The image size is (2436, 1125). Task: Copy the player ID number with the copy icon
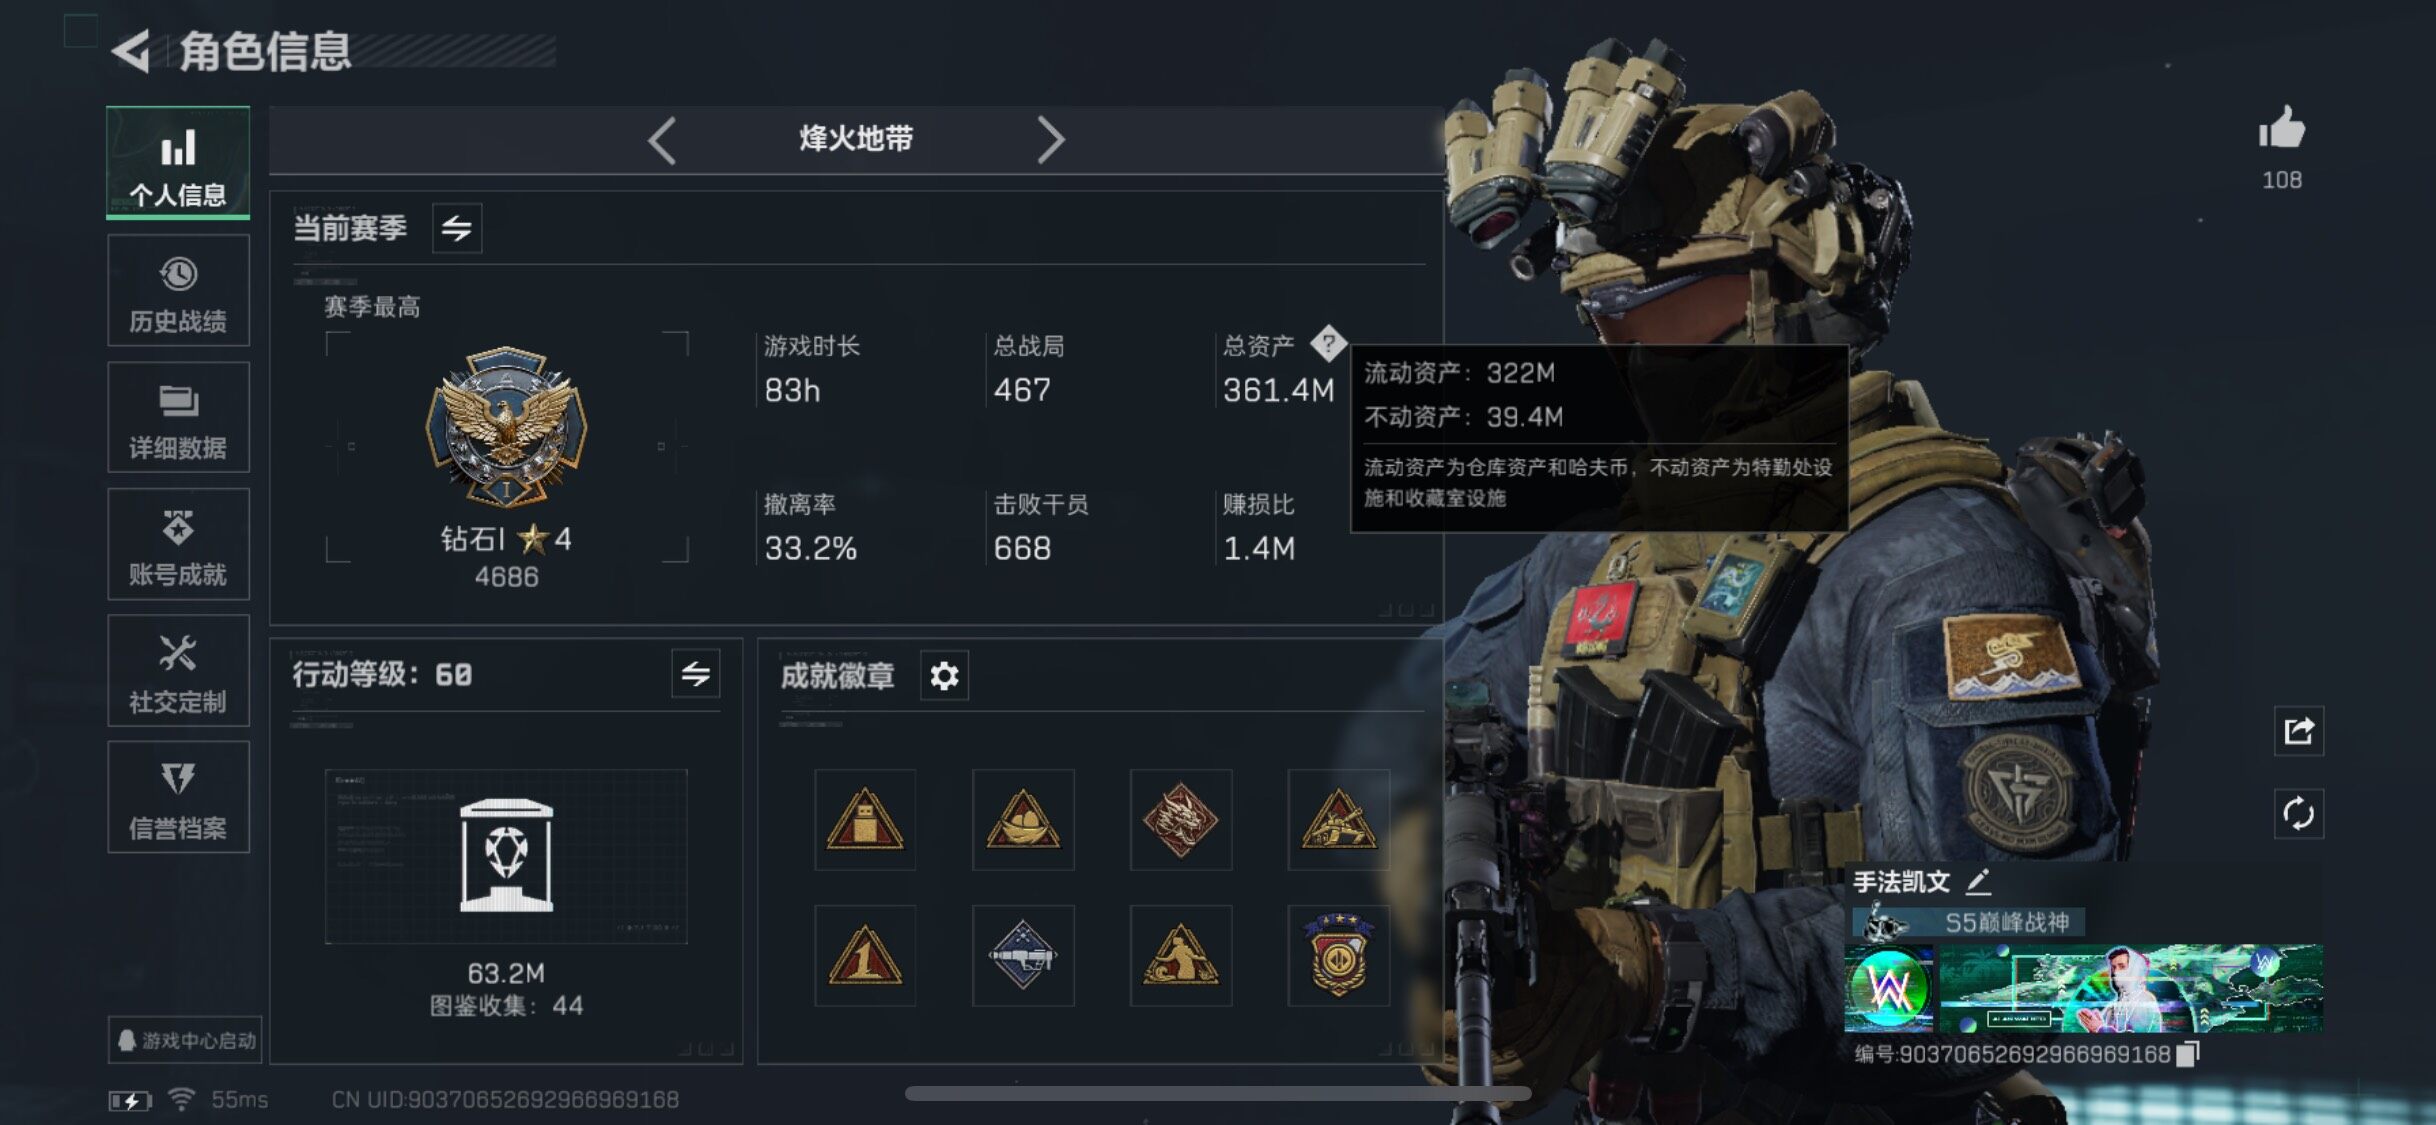2188,1054
